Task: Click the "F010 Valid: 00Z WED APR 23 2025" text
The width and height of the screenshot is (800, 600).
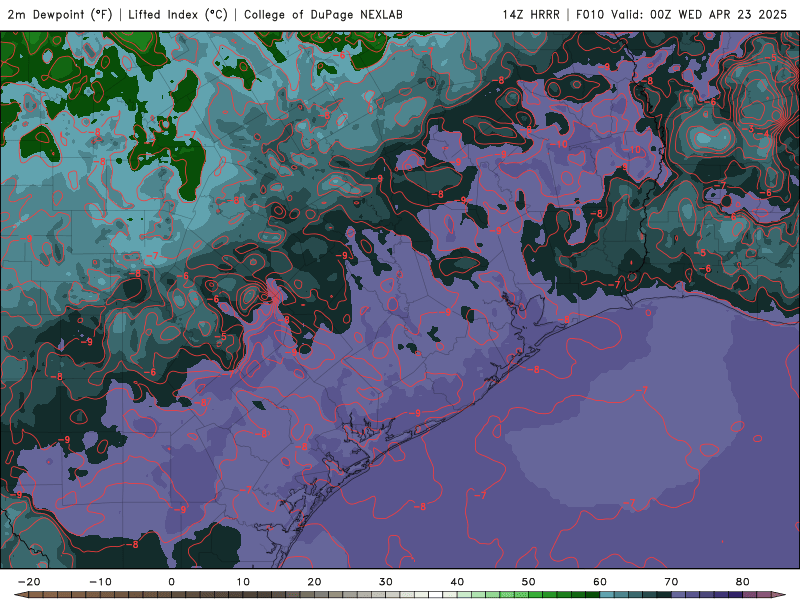Action: coord(681,14)
